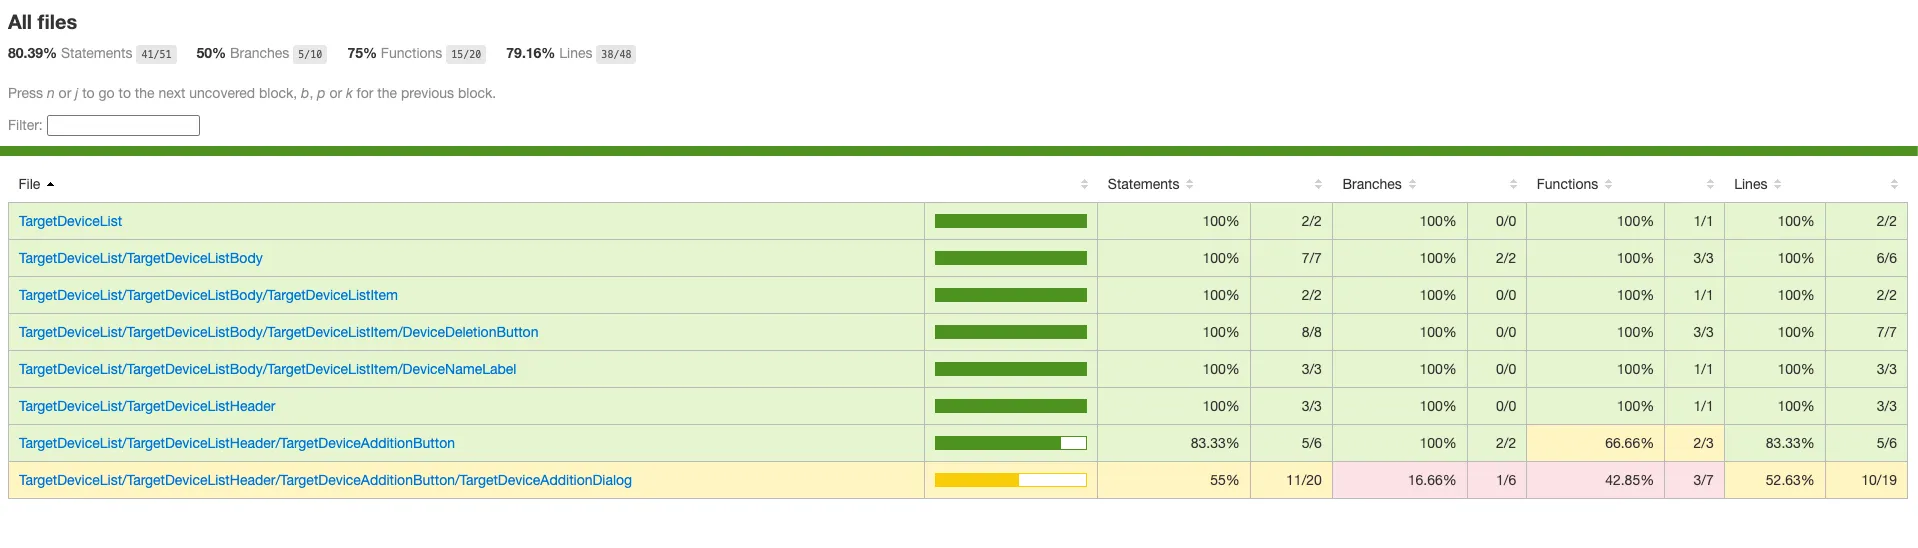Sort table by Branches column header

click(1371, 185)
